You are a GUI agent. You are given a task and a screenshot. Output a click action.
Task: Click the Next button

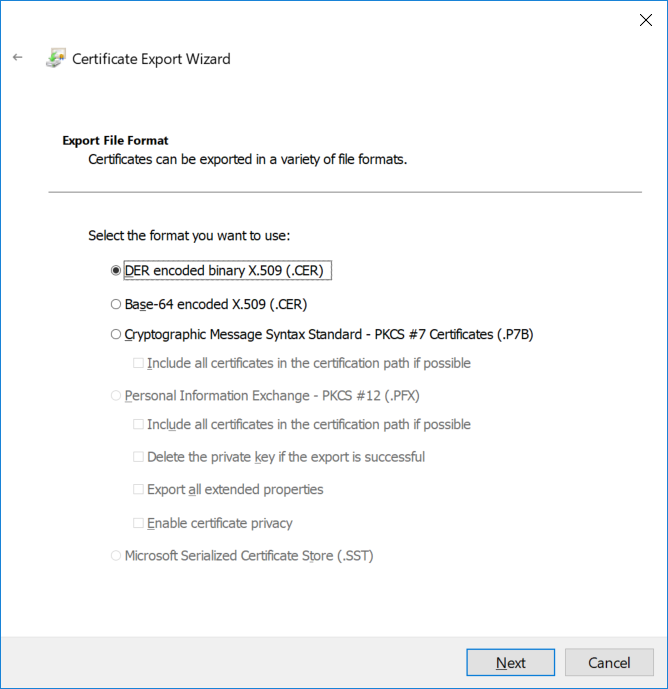coord(511,662)
